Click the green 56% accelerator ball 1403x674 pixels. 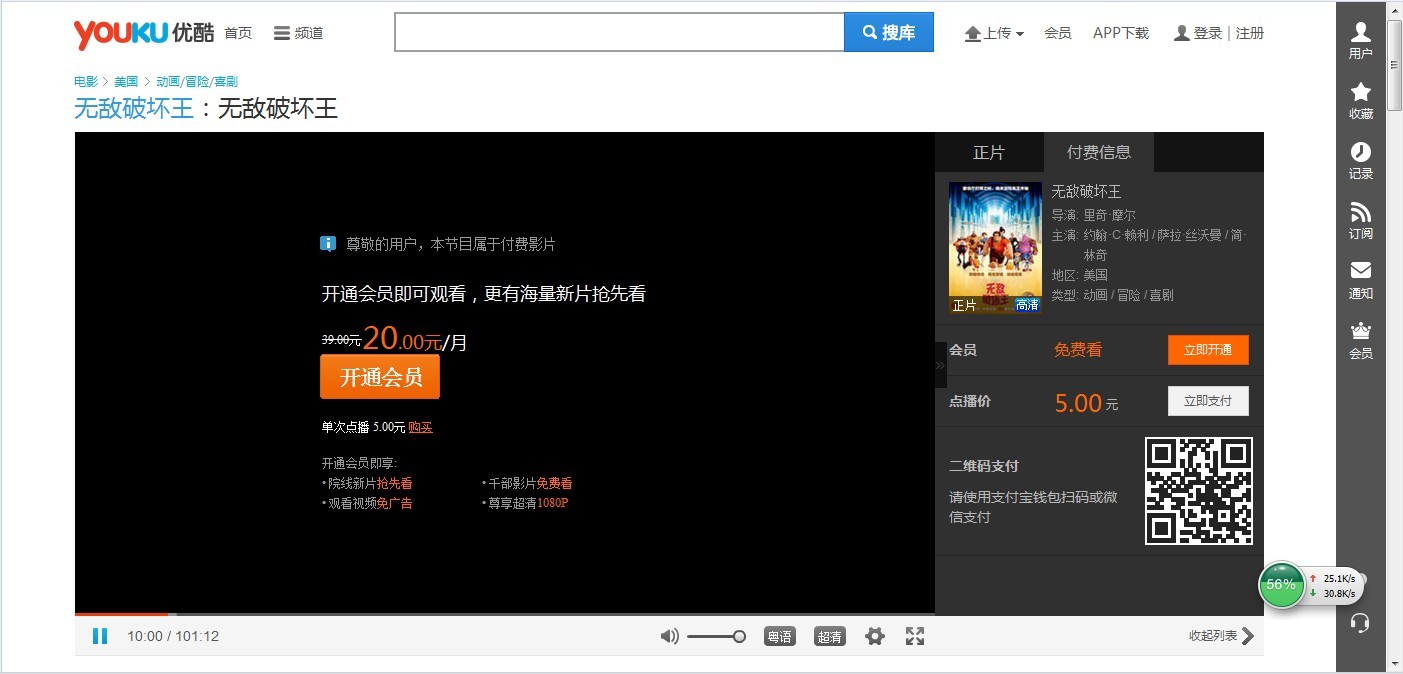(1281, 585)
